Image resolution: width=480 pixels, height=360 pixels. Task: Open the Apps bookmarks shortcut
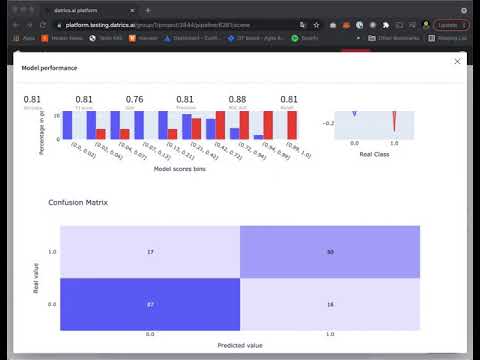24,38
